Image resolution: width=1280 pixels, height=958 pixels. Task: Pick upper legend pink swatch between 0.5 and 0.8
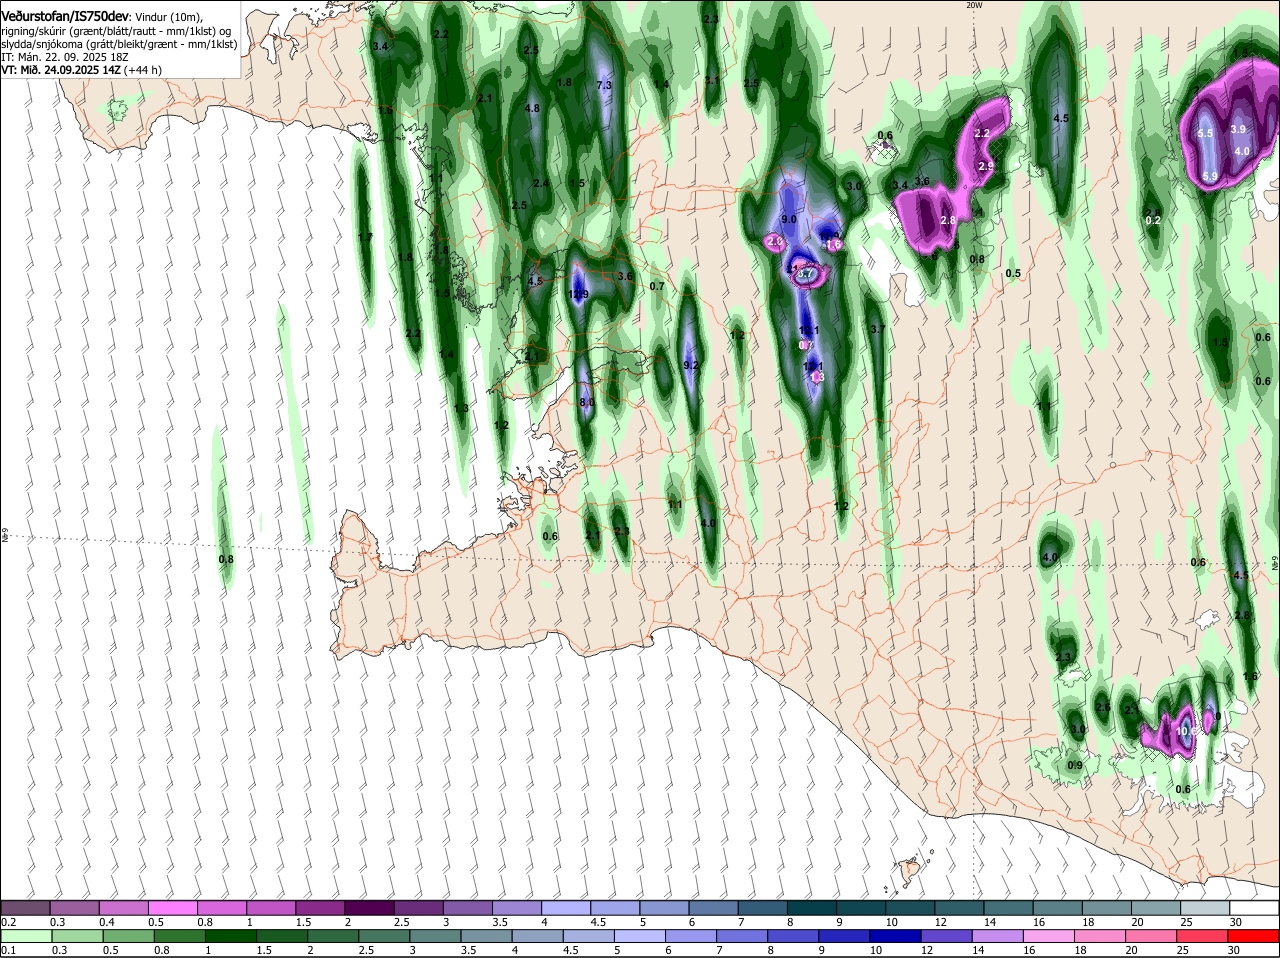point(174,907)
